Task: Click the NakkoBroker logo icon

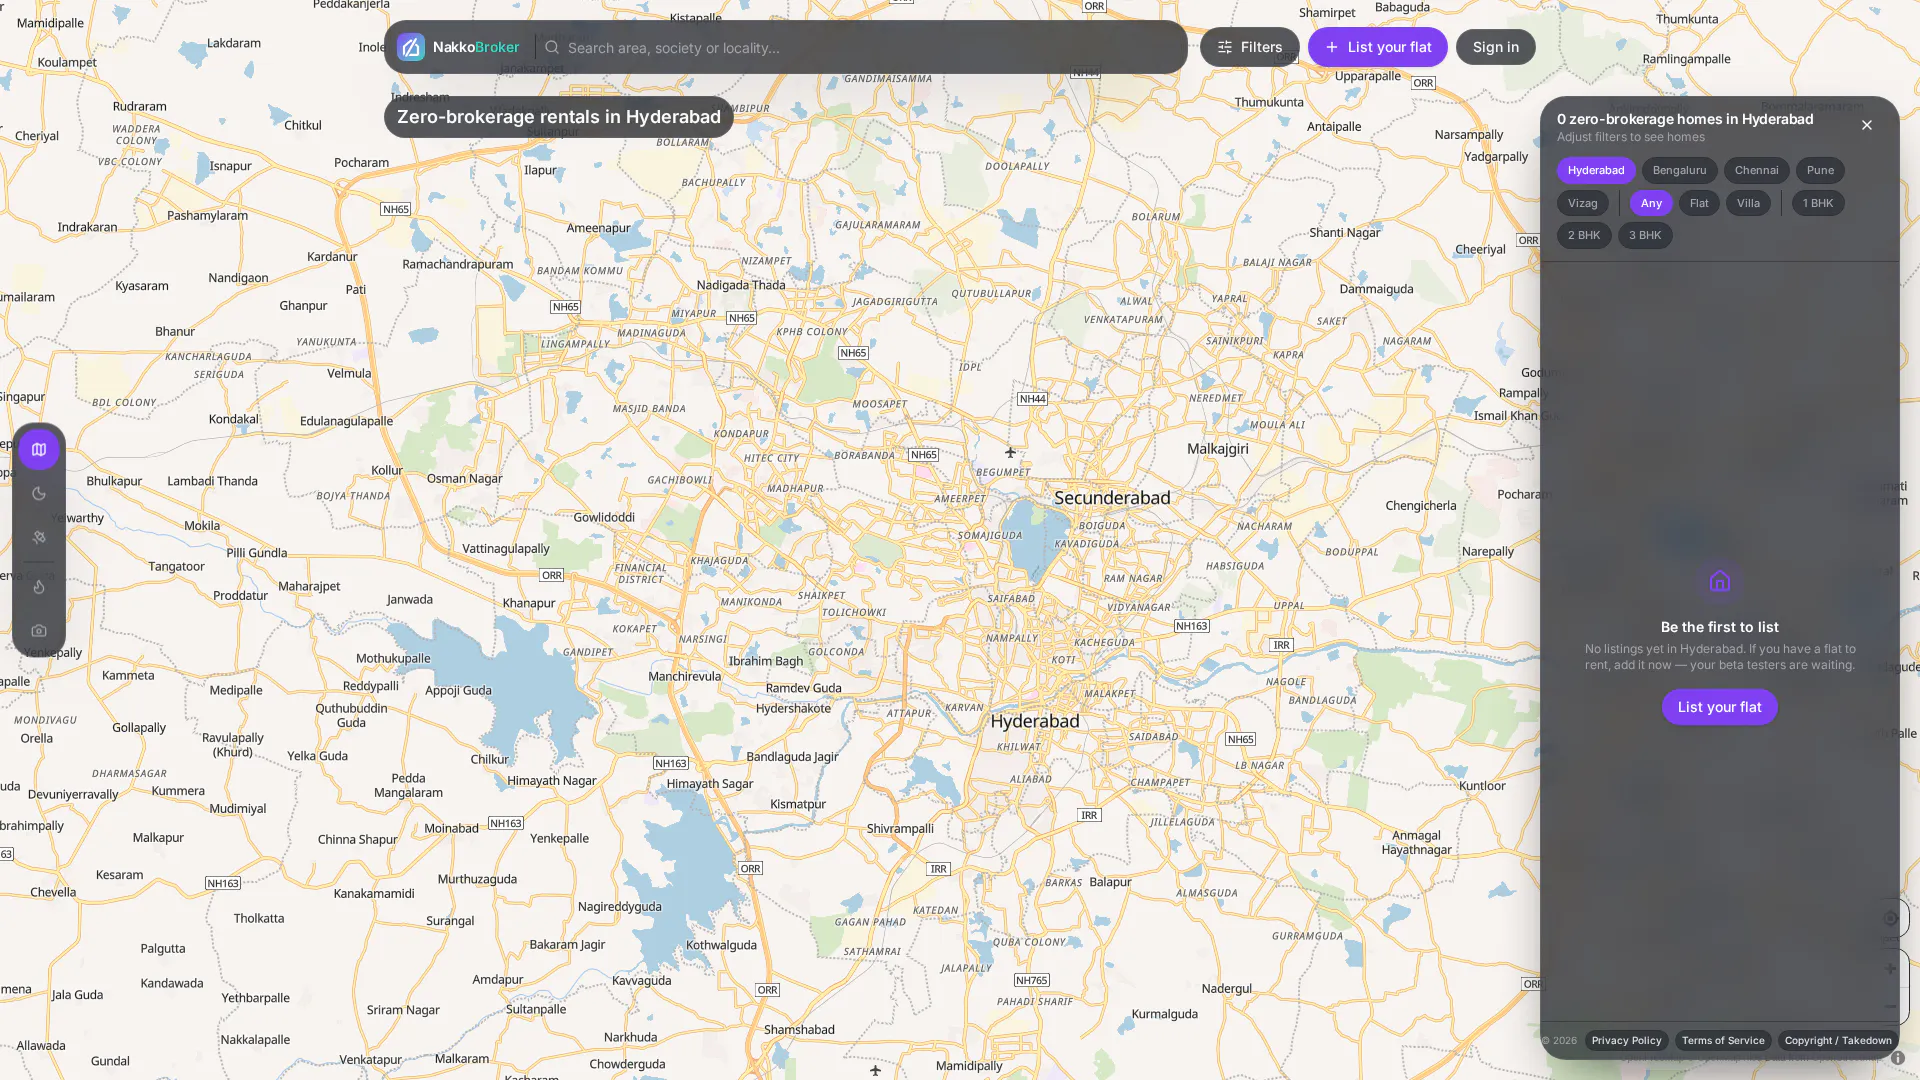Action: coord(411,47)
